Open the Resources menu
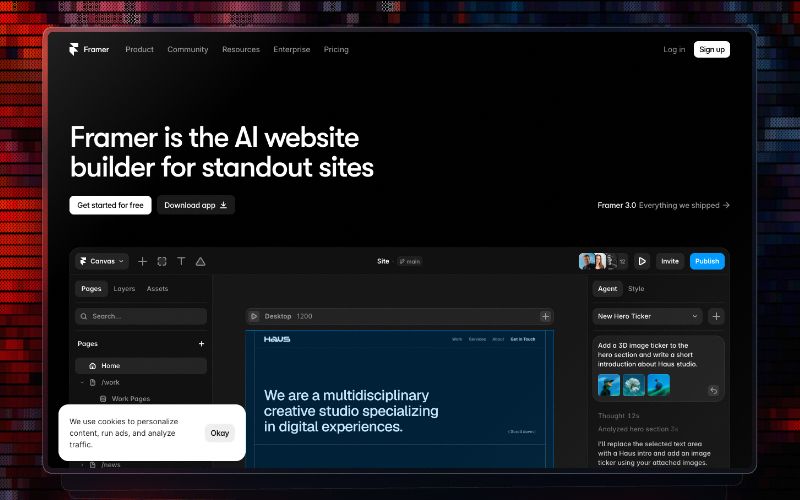The height and width of the screenshot is (500, 800). coord(241,49)
